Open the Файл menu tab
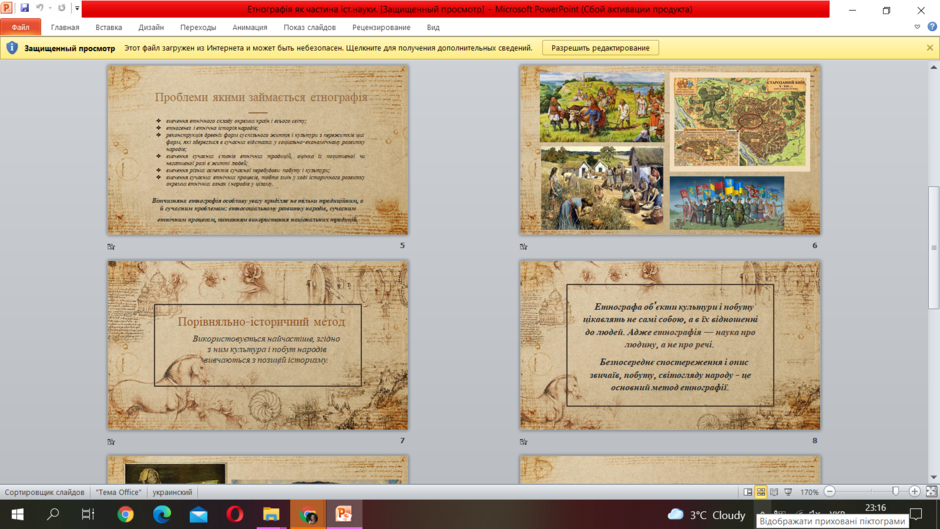940x529 pixels. tap(20, 27)
